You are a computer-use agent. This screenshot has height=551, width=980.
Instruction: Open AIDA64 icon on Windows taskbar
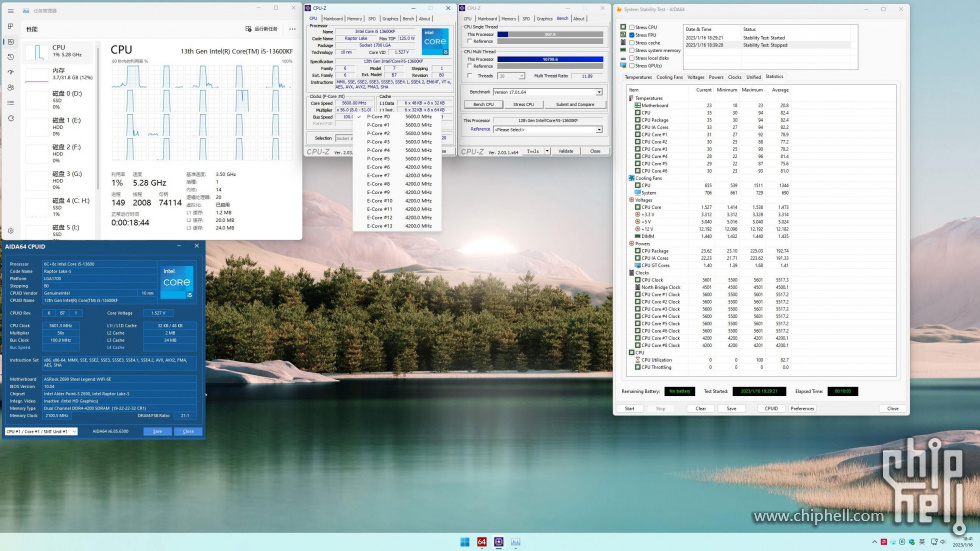pyautogui.click(x=481, y=542)
